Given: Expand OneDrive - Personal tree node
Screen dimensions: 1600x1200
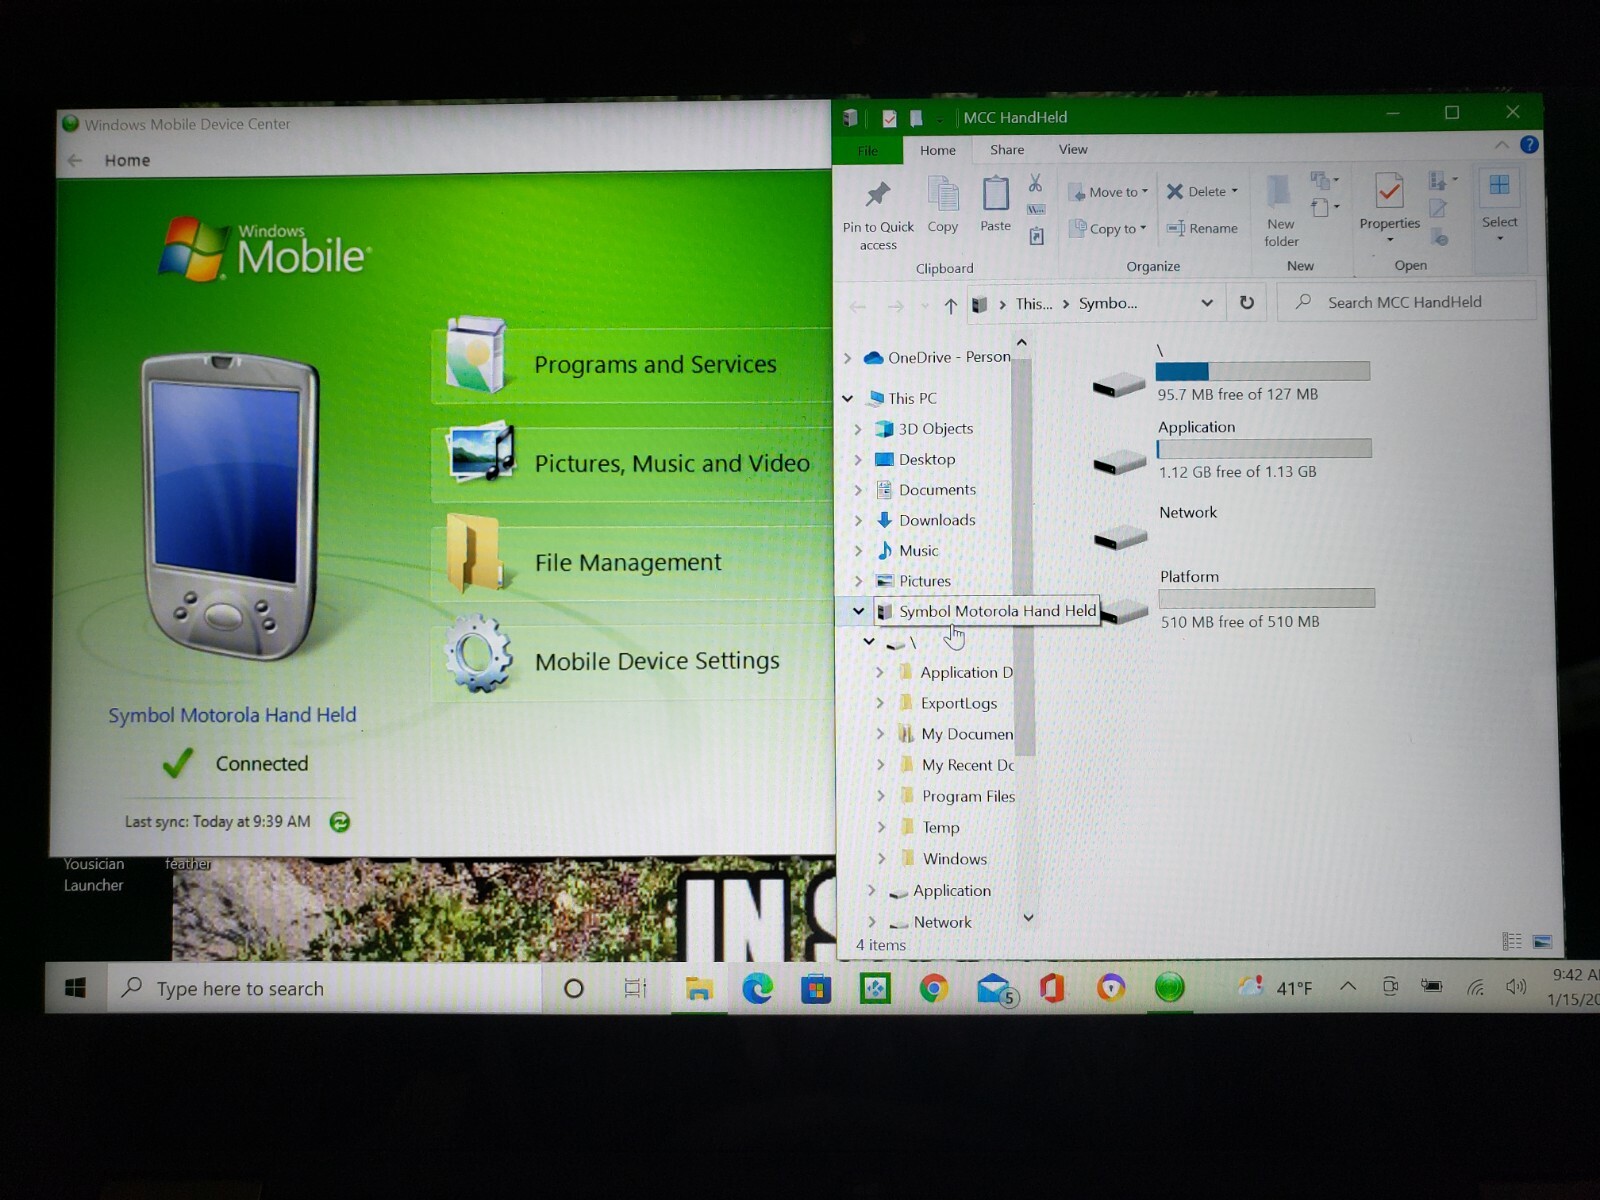Looking at the screenshot, I should coord(847,358).
